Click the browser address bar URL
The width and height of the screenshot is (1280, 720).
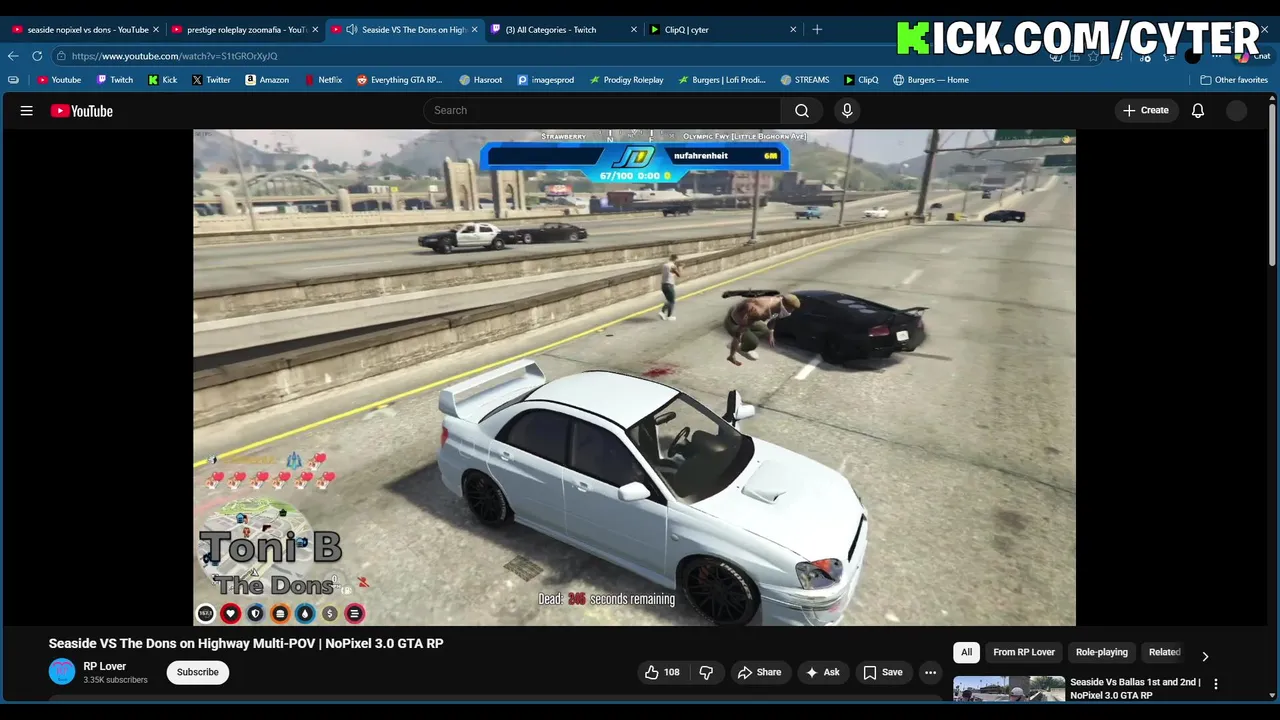pyautogui.click(x=174, y=56)
